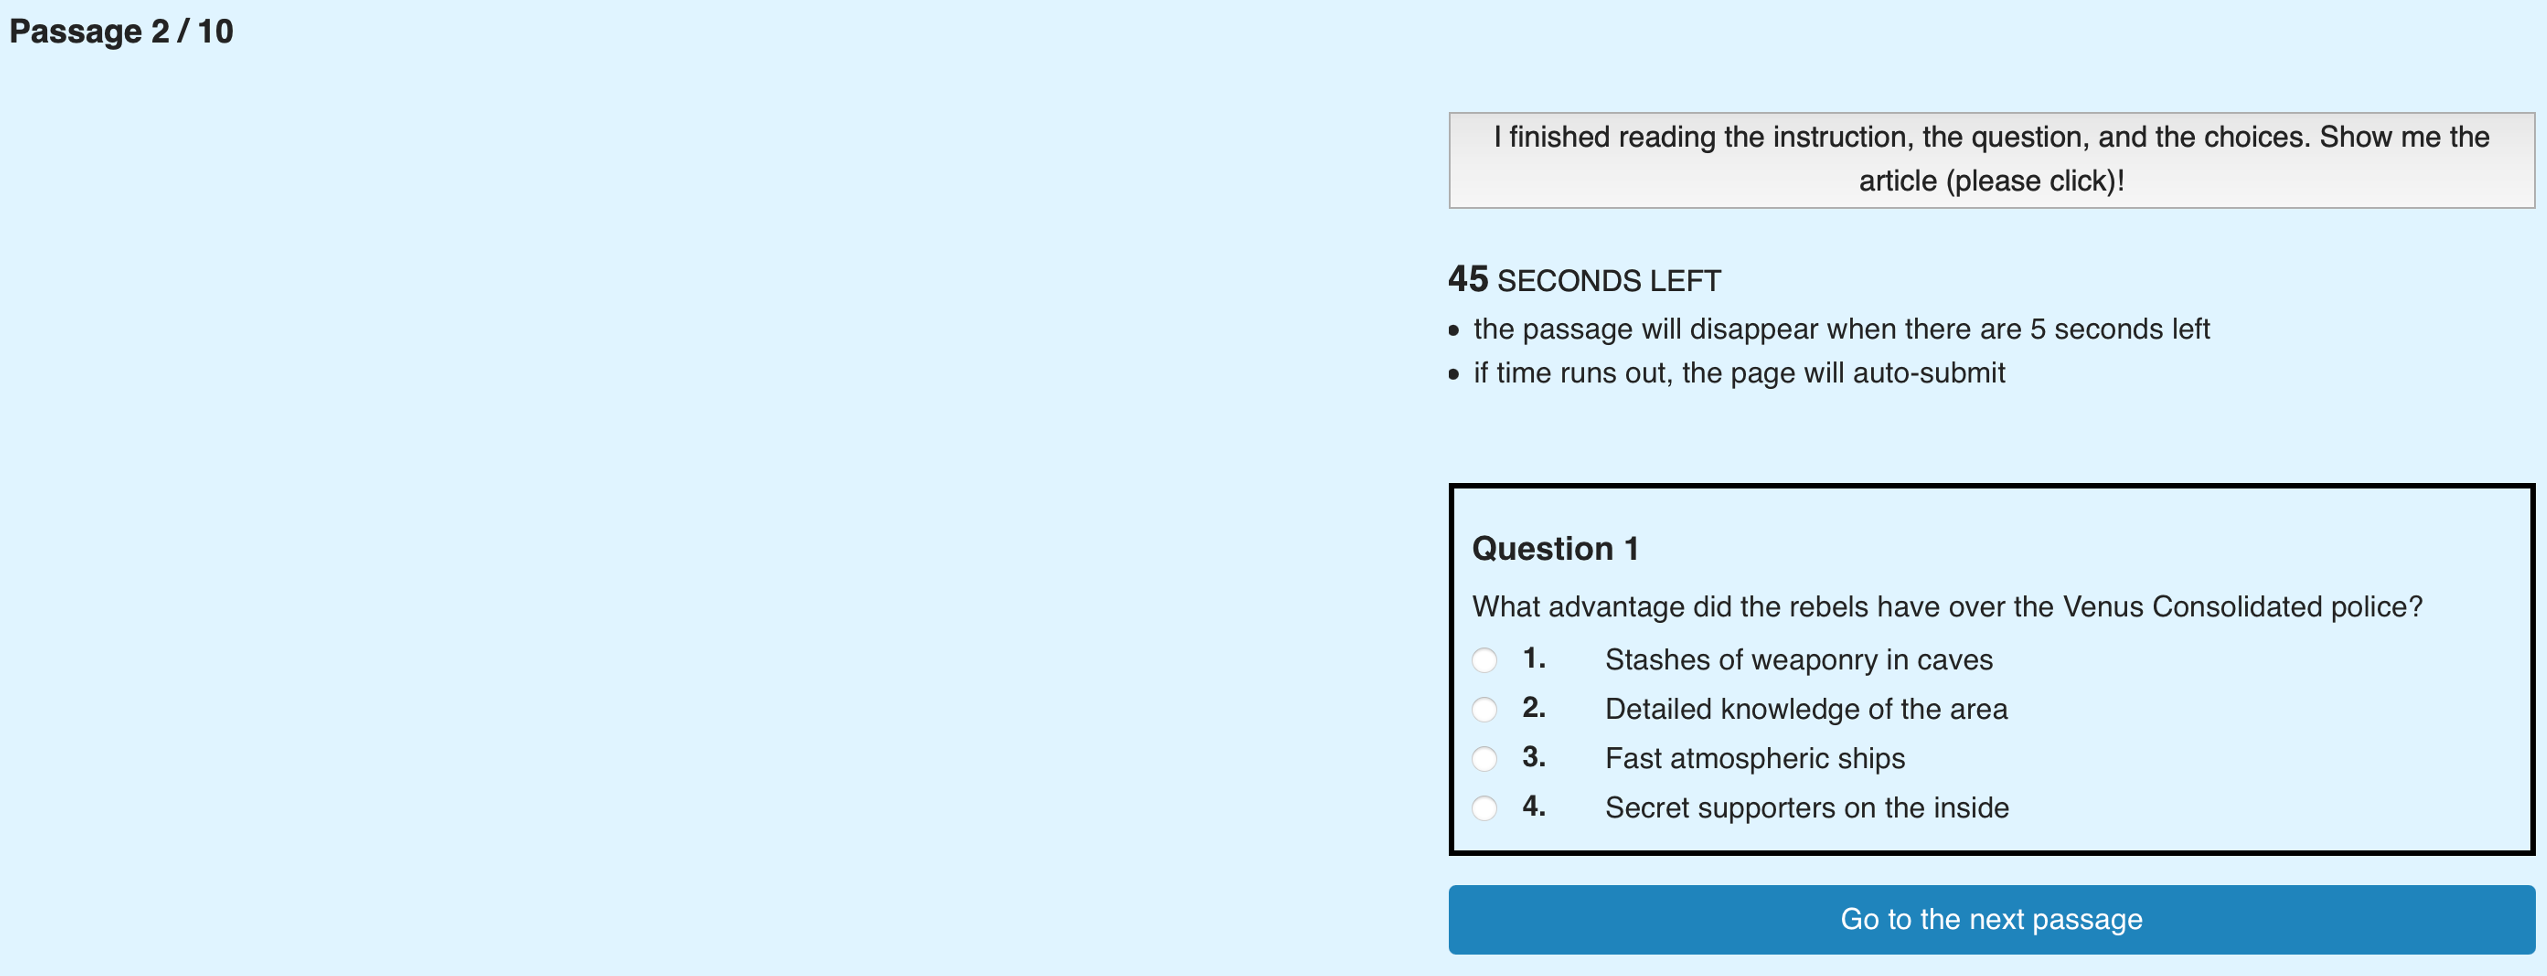Click the 45 seconds left timer
The image size is (2547, 976).
tap(1584, 280)
